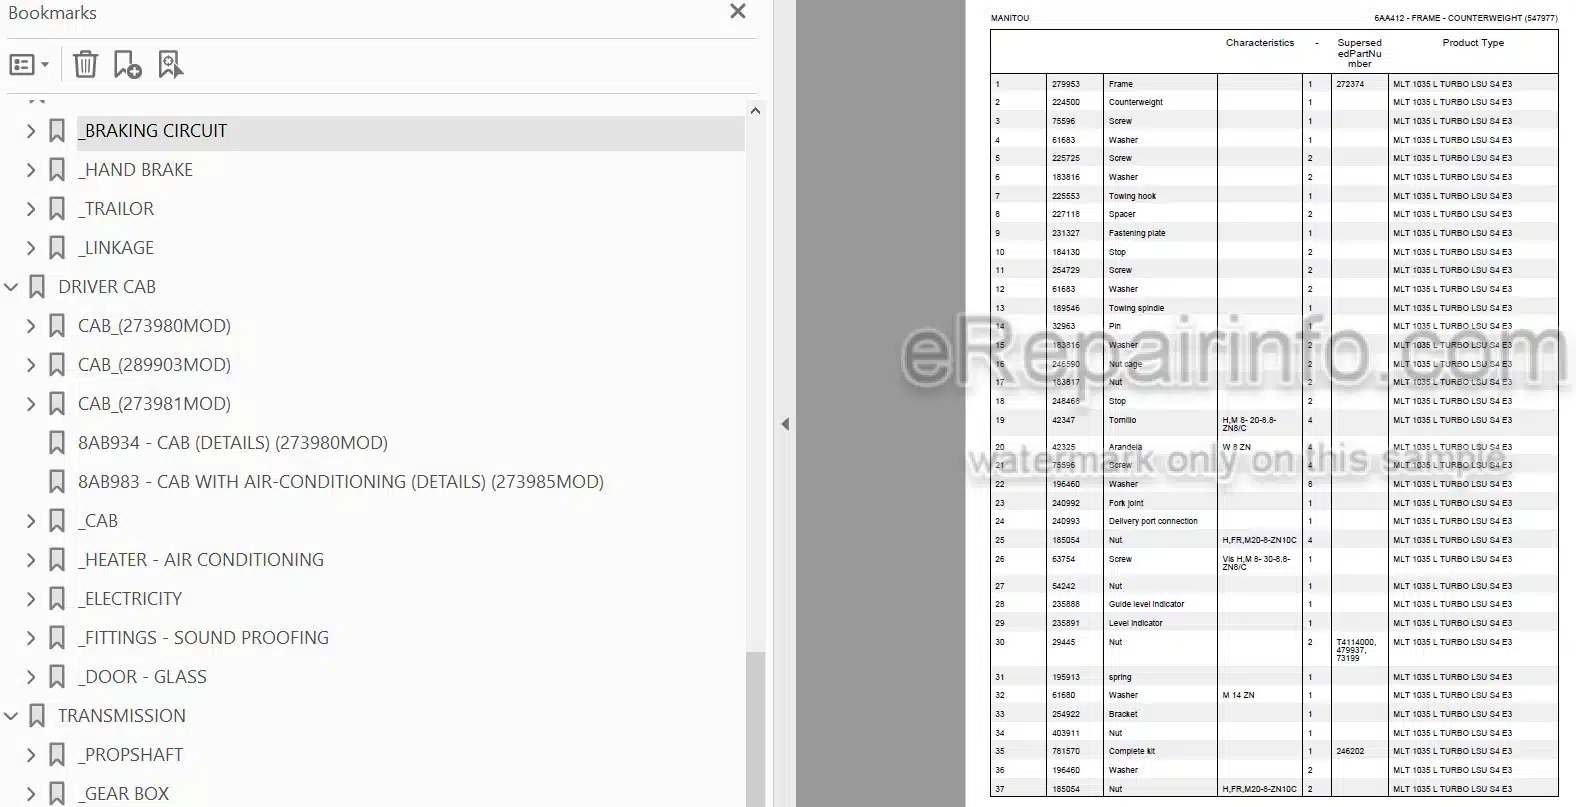Collapse the navigation pane using the arrow
Image resolution: width=1576 pixels, height=807 pixels.
[x=785, y=424]
